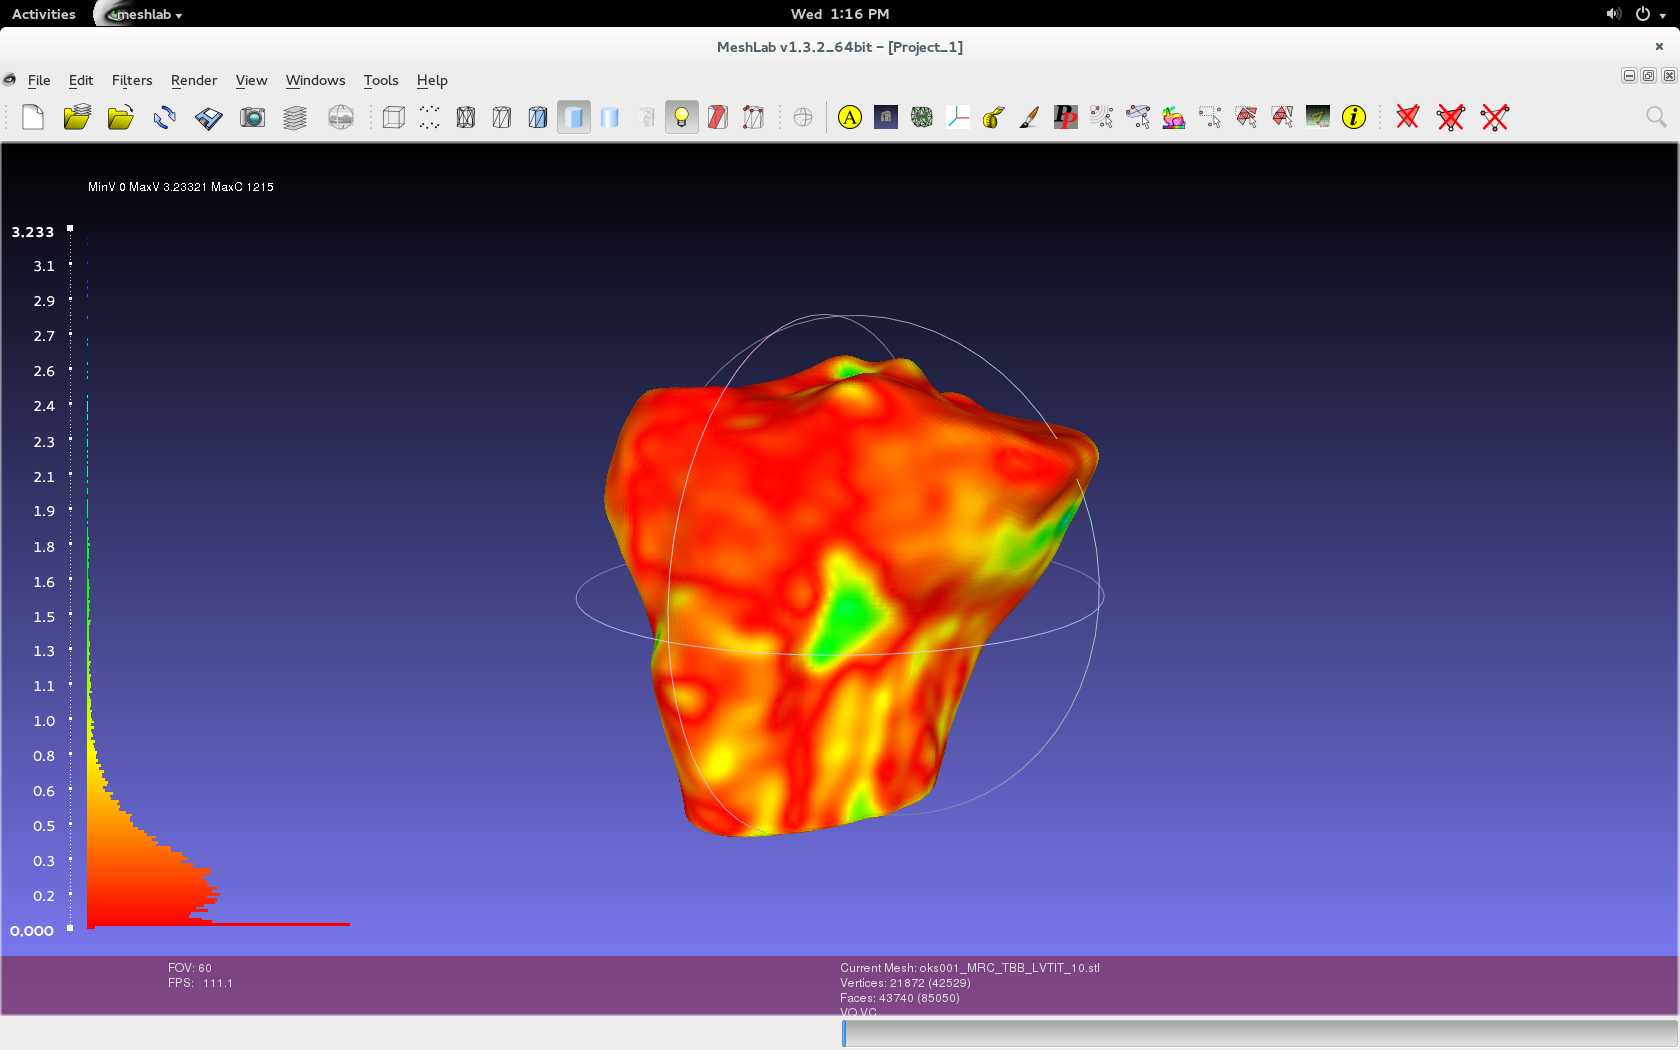Open the yellow A align tool

click(x=850, y=117)
